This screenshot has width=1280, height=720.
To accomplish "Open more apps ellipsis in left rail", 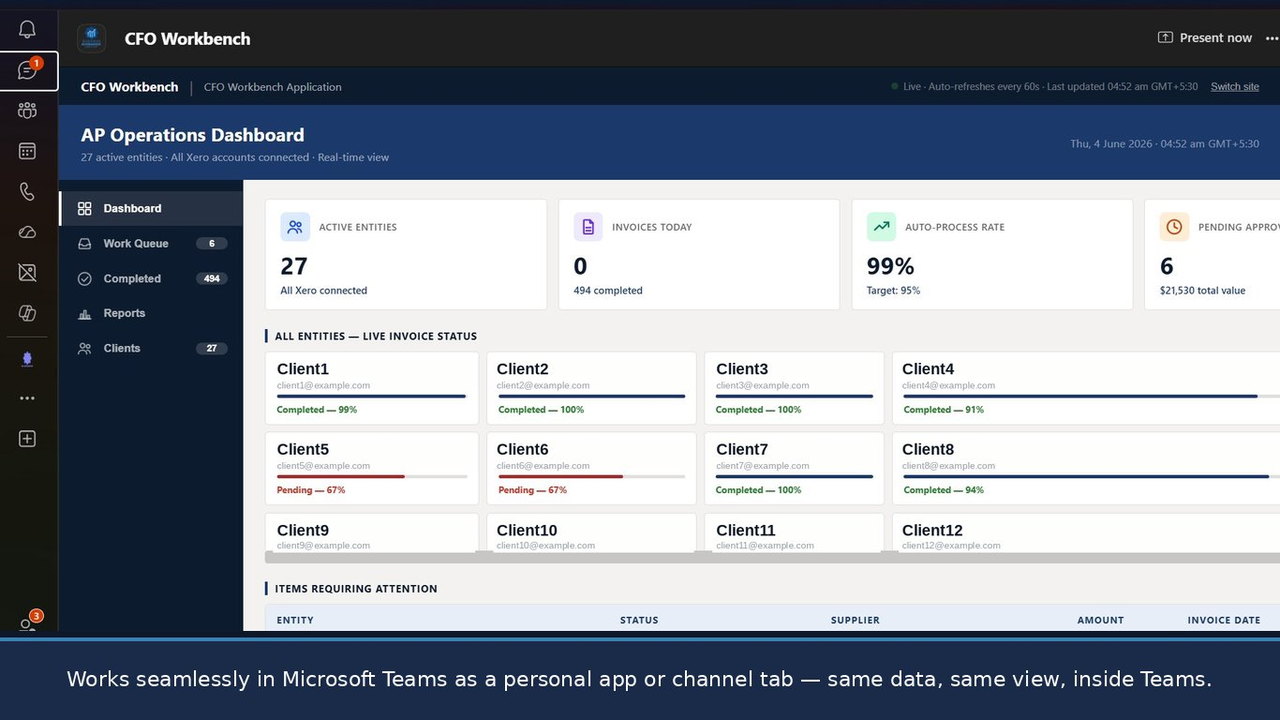I will (27, 398).
